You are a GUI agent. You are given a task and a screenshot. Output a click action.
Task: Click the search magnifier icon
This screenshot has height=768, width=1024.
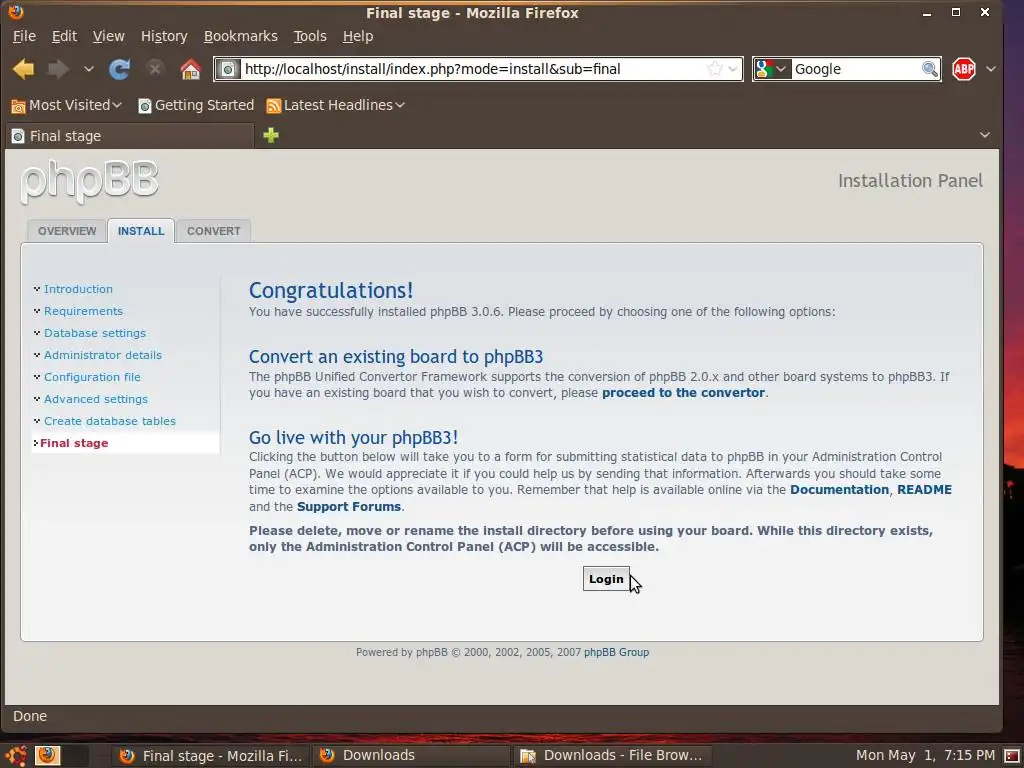coord(929,69)
